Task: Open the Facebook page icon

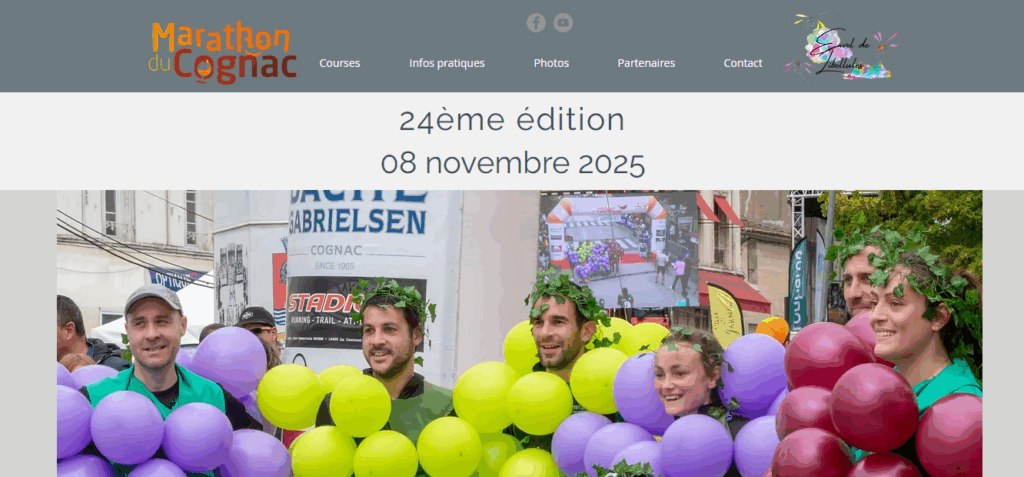Action: pos(536,23)
